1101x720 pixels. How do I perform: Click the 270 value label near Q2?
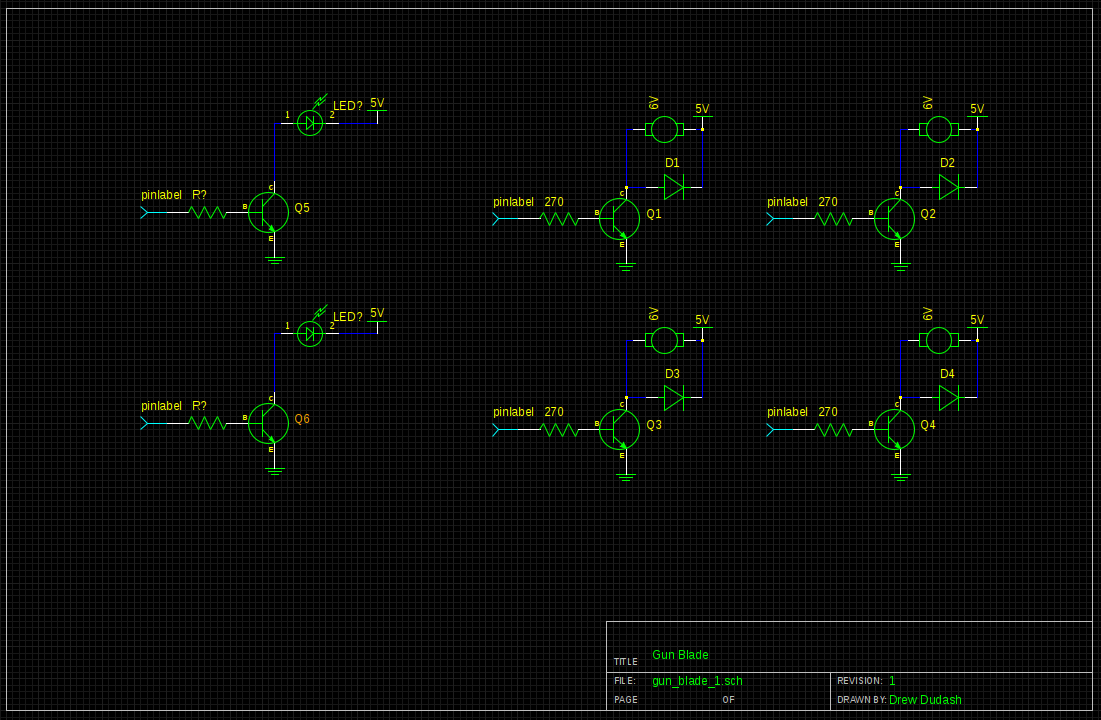coord(828,202)
